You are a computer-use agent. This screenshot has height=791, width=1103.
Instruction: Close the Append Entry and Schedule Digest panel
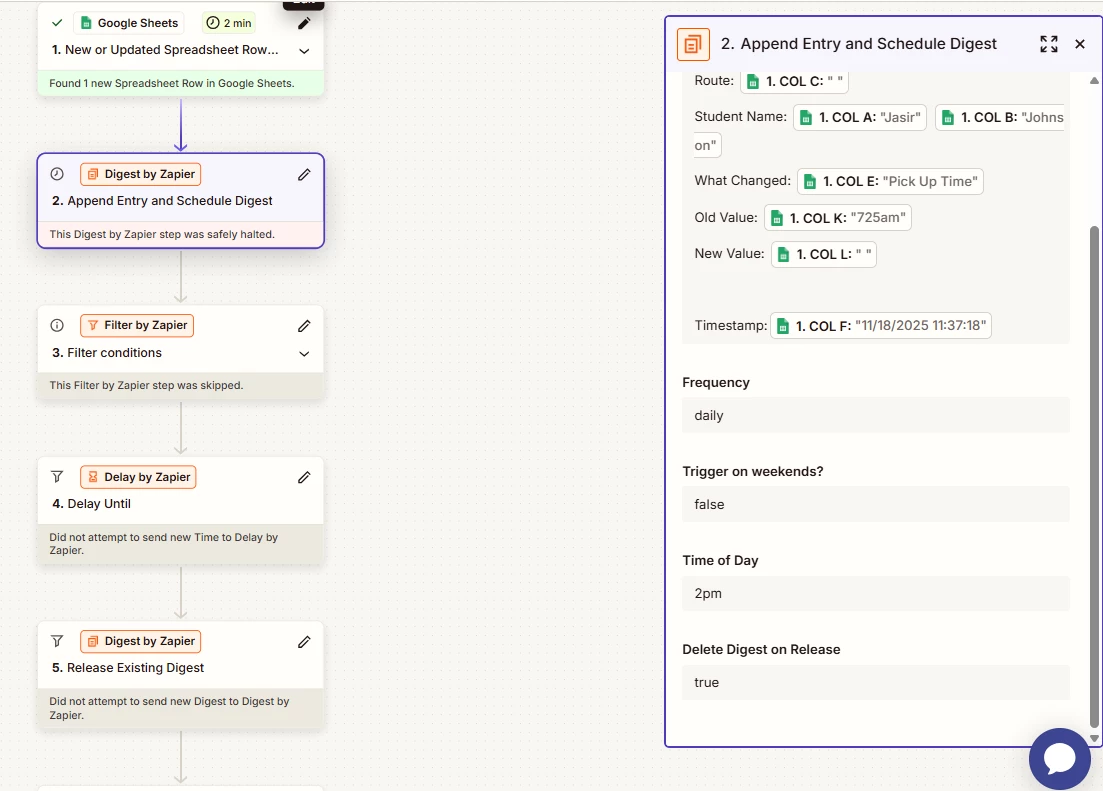pyautogui.click(x=1080, y=44)
